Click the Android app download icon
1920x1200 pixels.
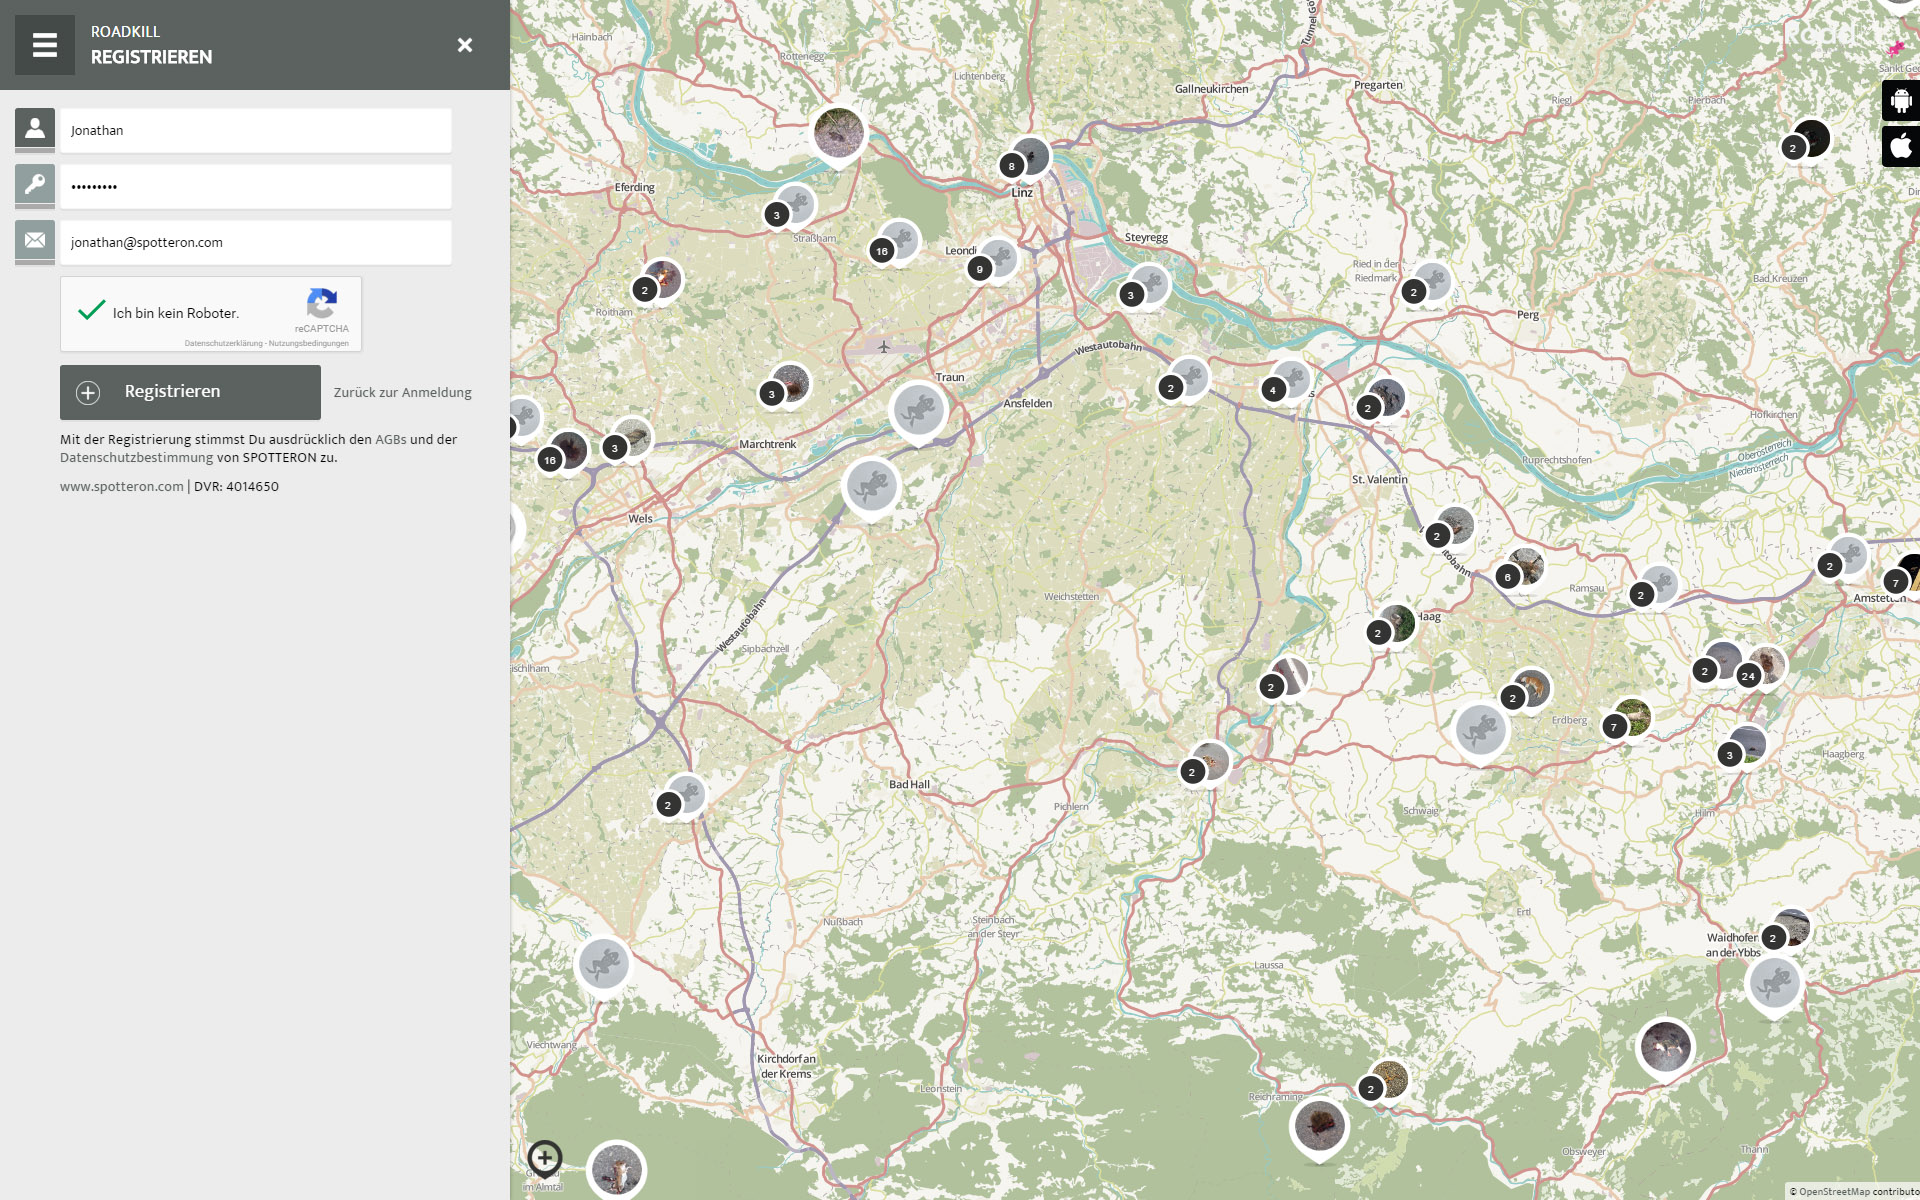pyautogui.click(x=1901, y=101)
